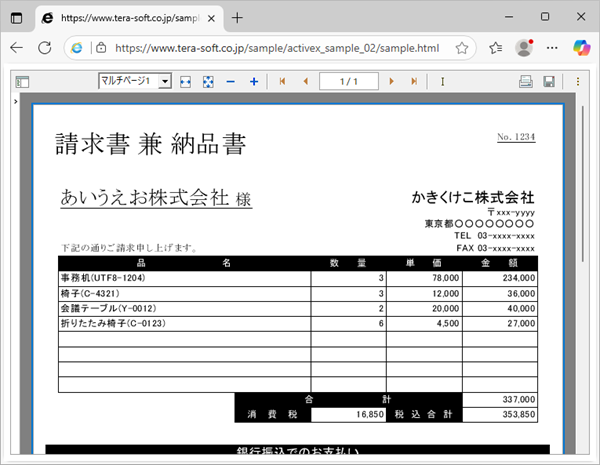The image size is (600, 465).
Task: Click the vertical scrollbar thumb
Action: (x=583, y=184)
